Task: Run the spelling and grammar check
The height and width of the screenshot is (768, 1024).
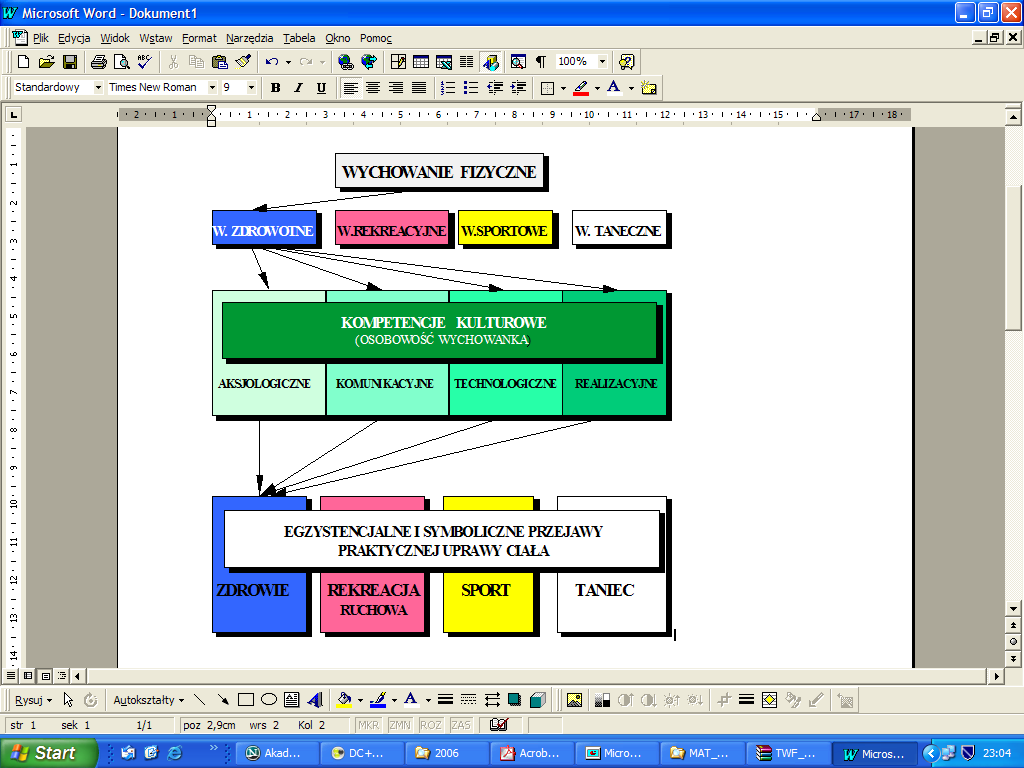Action: [144, 62]
